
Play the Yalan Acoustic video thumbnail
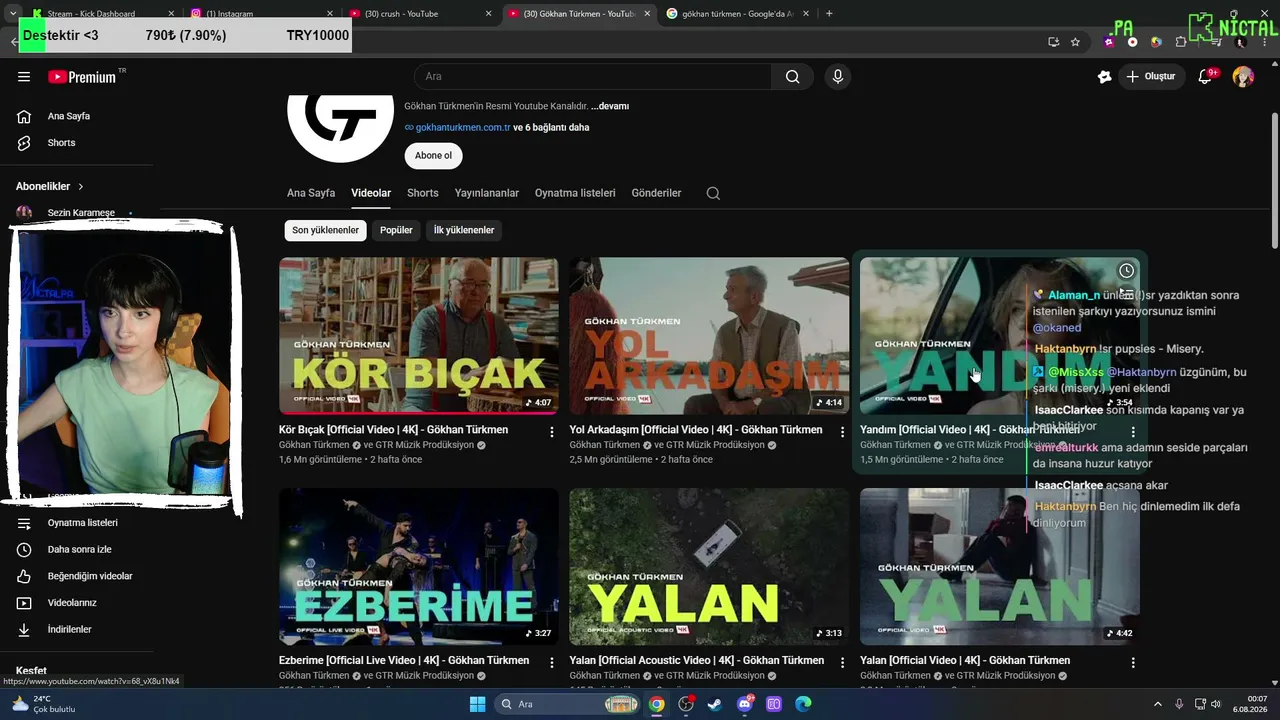pos(709,566)
